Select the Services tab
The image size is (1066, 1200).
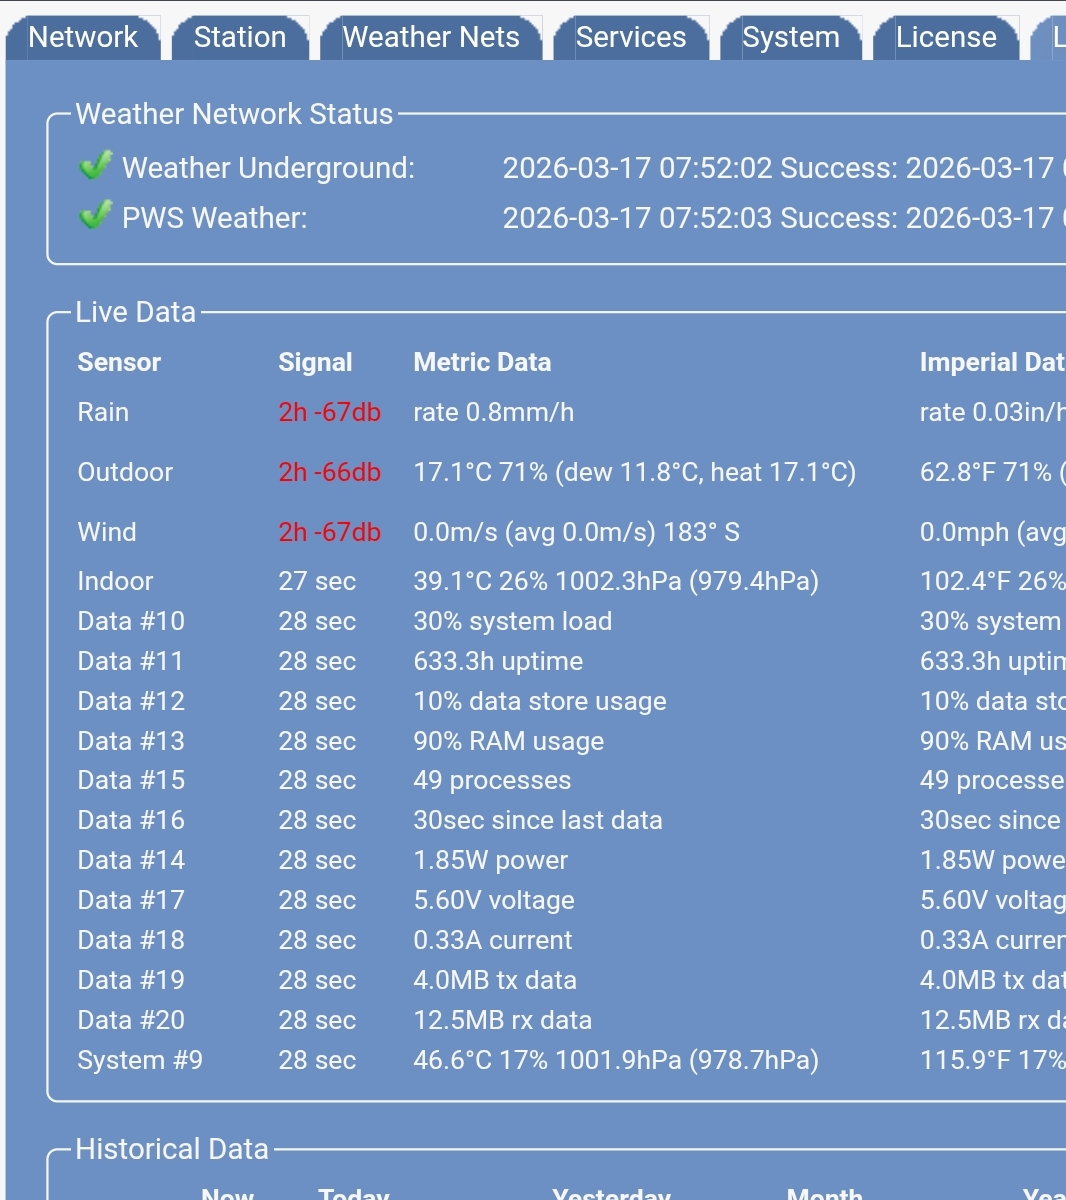point(632,37)
